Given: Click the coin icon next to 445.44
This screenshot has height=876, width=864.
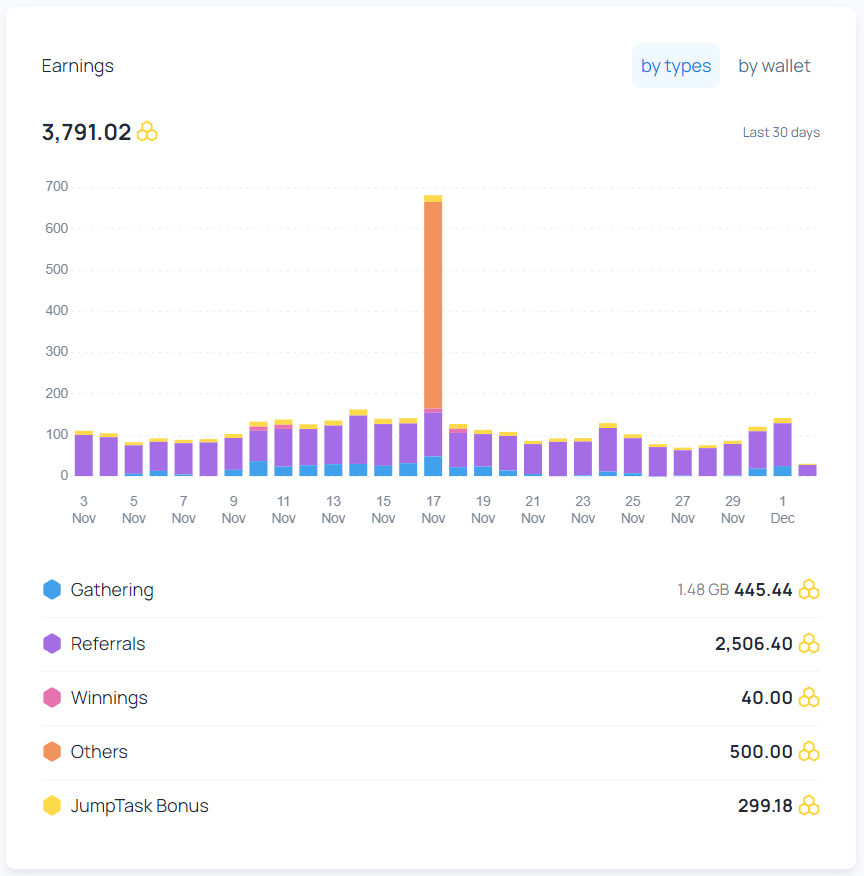Looking at the screenshot, I should 809,589.
